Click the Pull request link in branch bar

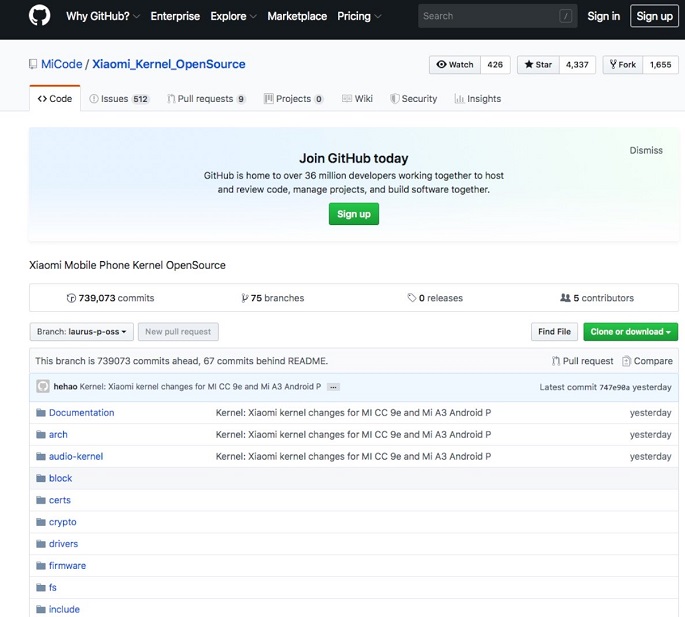click(583, 361)
